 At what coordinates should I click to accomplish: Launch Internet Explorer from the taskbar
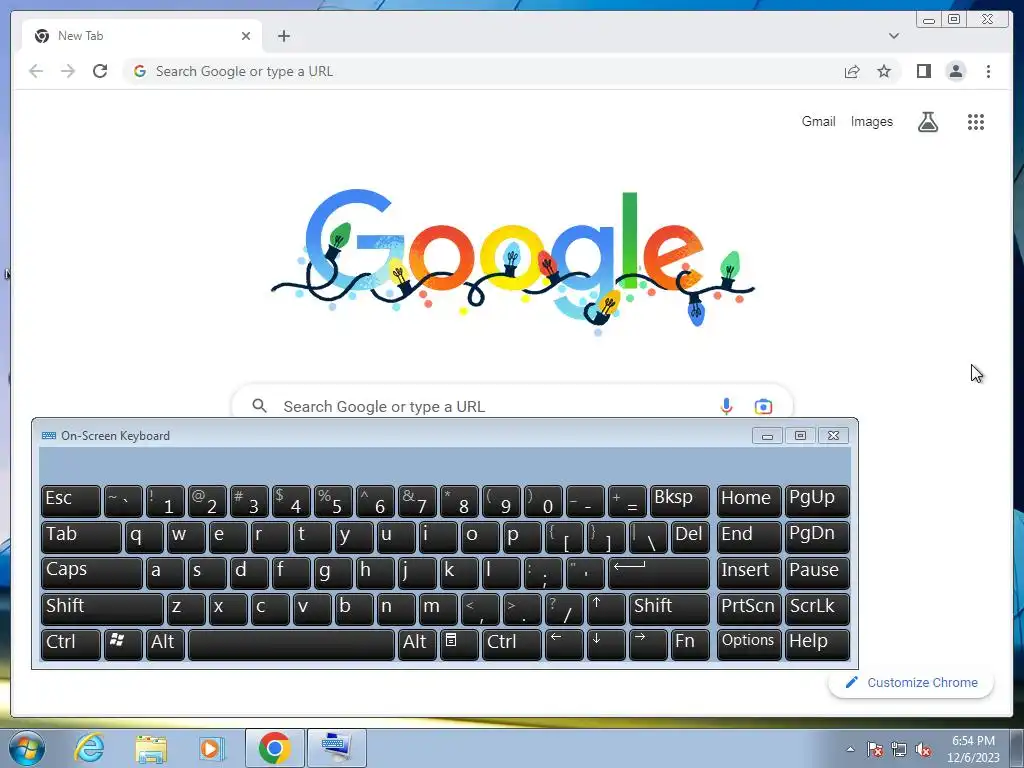tap(89, 748)
